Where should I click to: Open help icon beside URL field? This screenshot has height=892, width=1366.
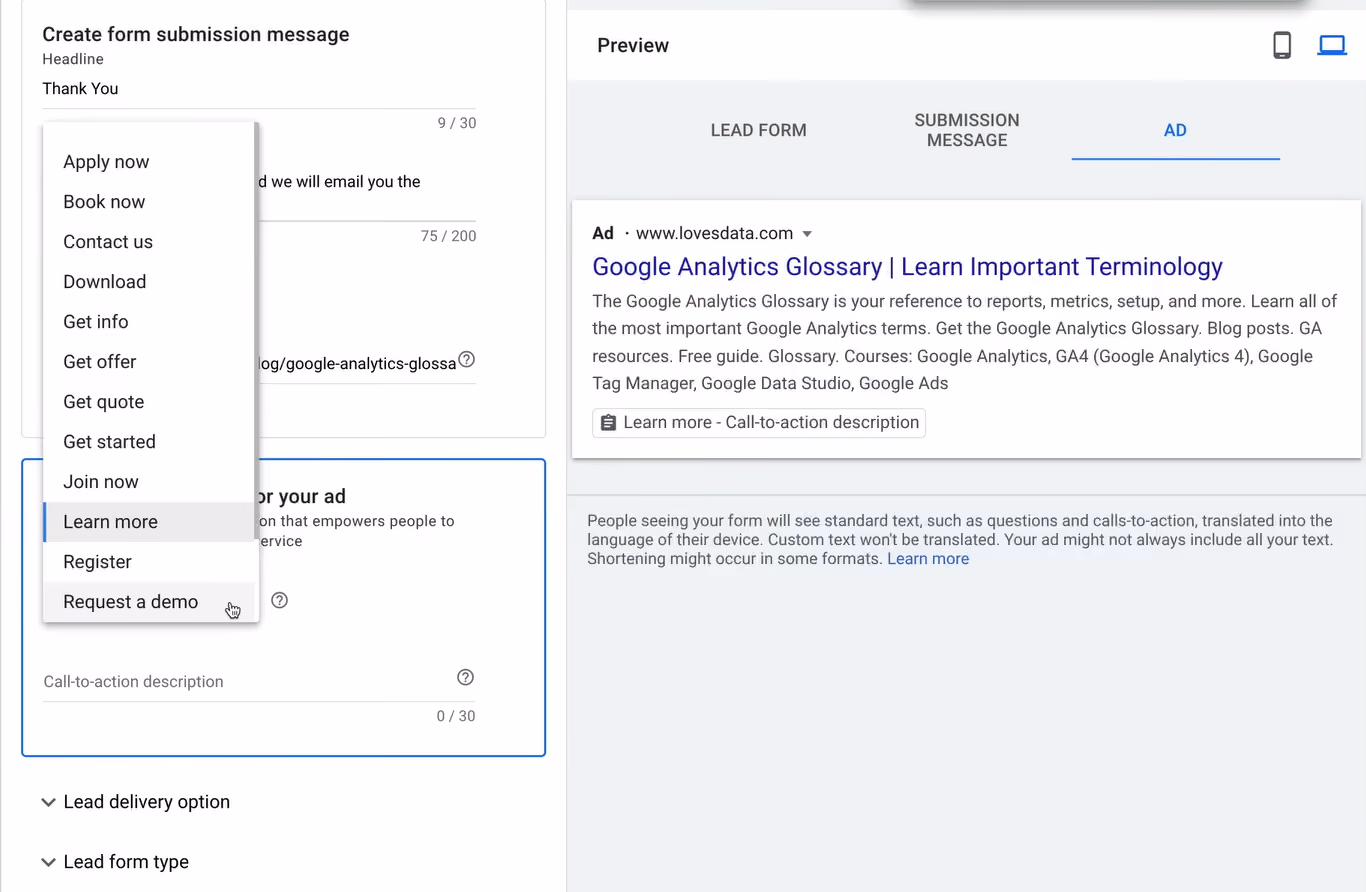(x=466, y=360)
